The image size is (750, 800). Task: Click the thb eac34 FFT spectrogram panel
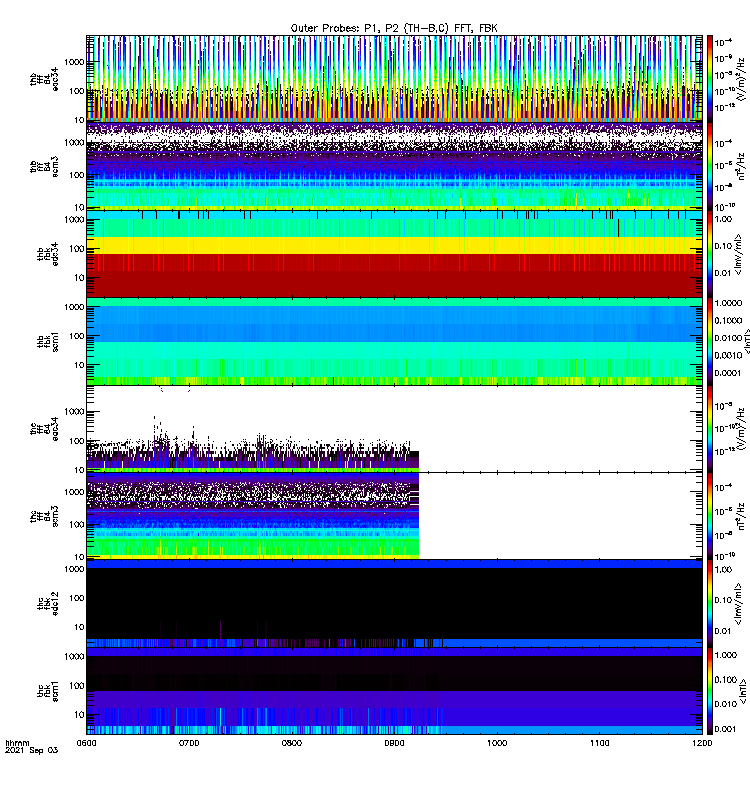pyautogui.click(x=394, y=79)
